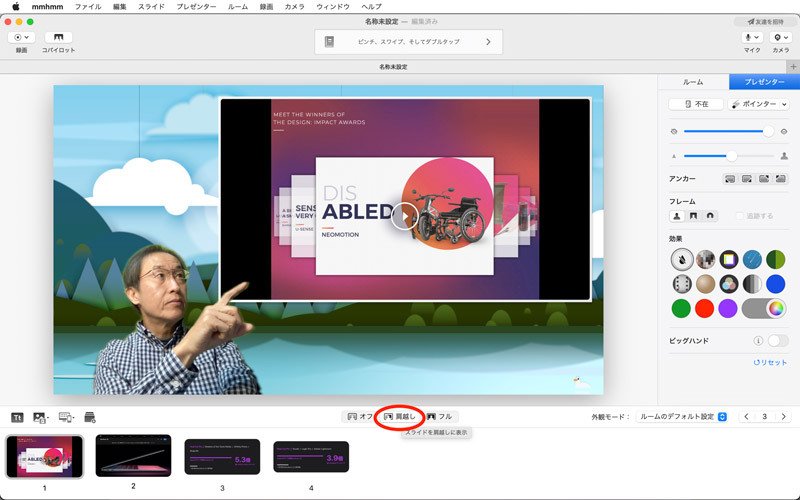Select the first anchor position icon
This screenshot has height=500, width=800.
(x=730, y=179)
